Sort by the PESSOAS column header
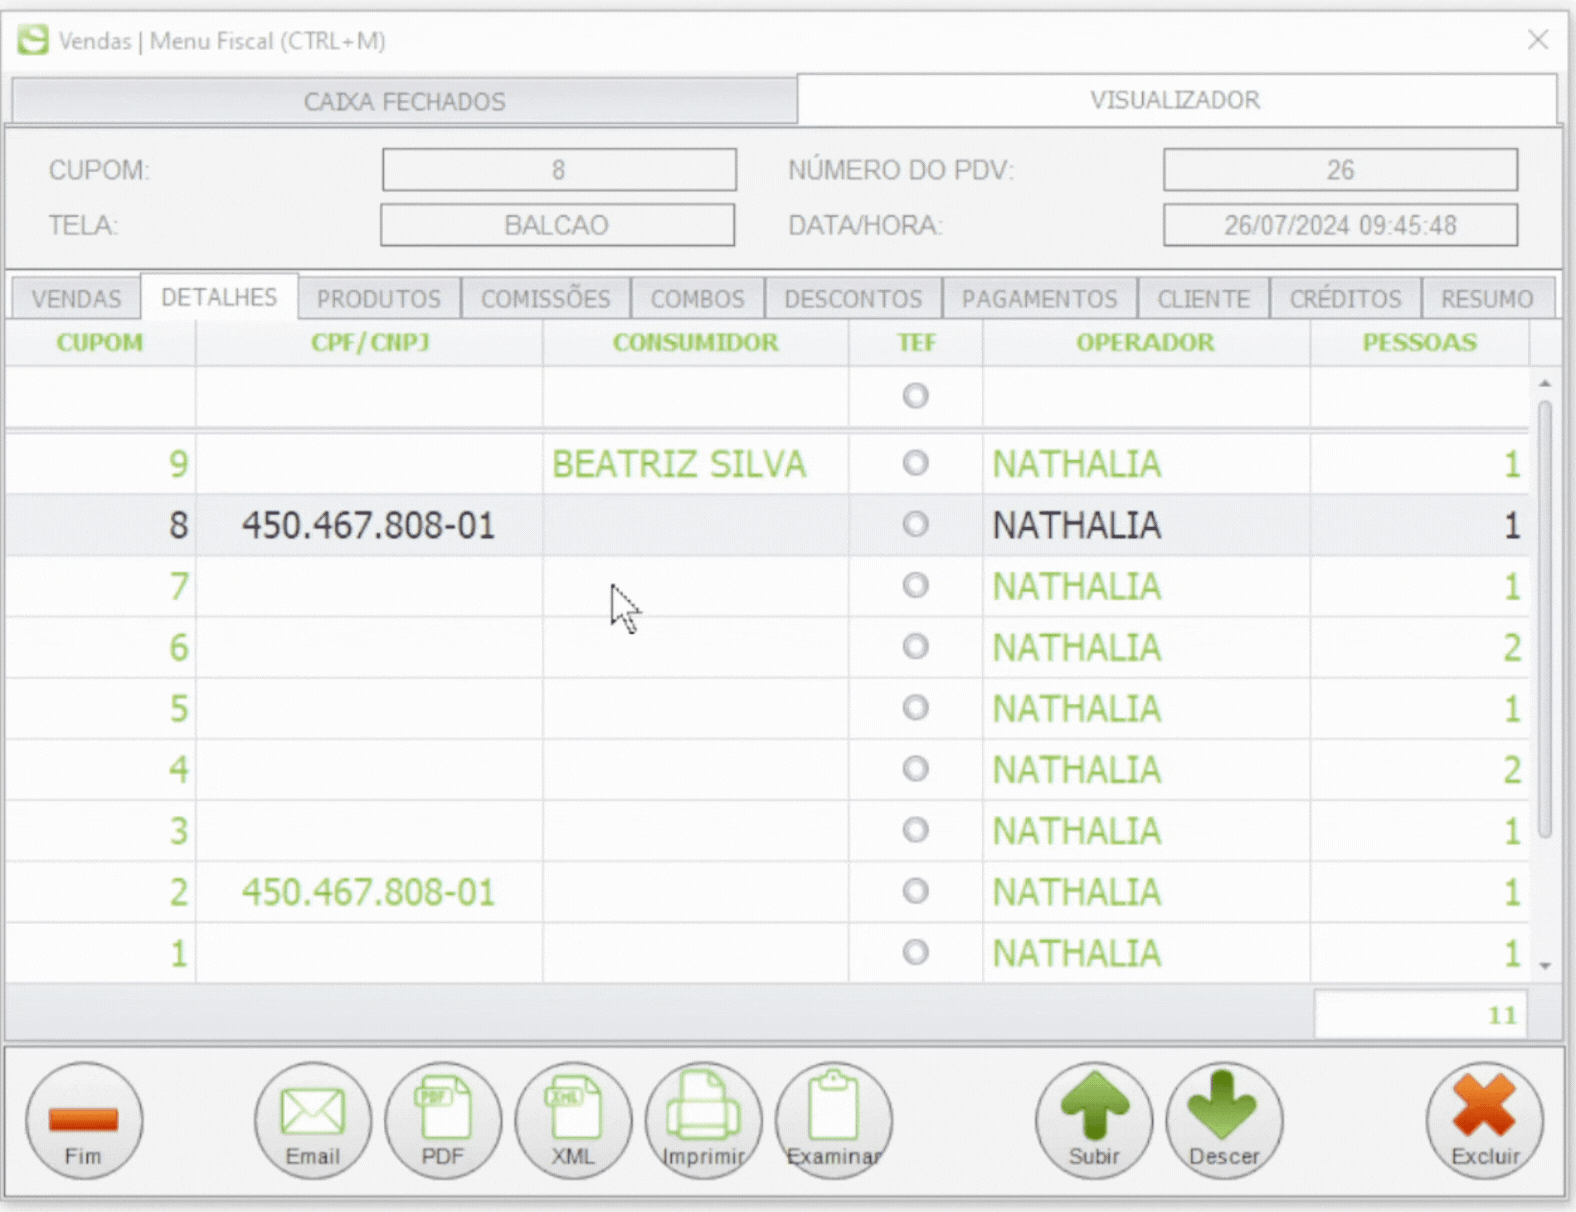The height and width of the screenshot is (1212, 1576). pos(1420,342)
